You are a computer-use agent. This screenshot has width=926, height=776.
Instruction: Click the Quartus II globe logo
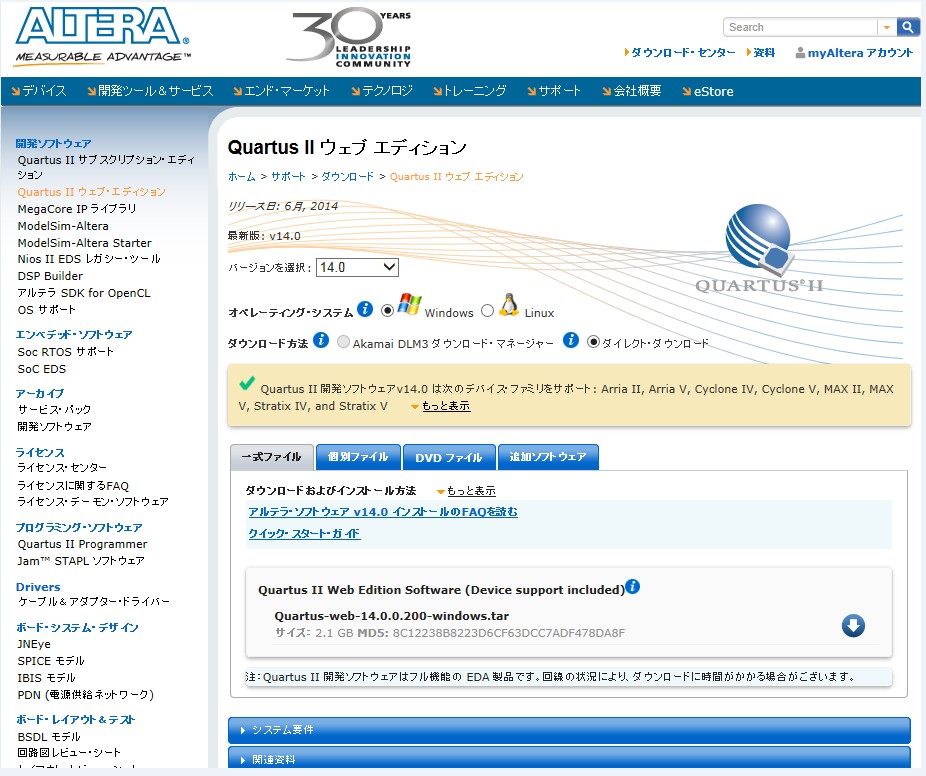tap(759, 248)
